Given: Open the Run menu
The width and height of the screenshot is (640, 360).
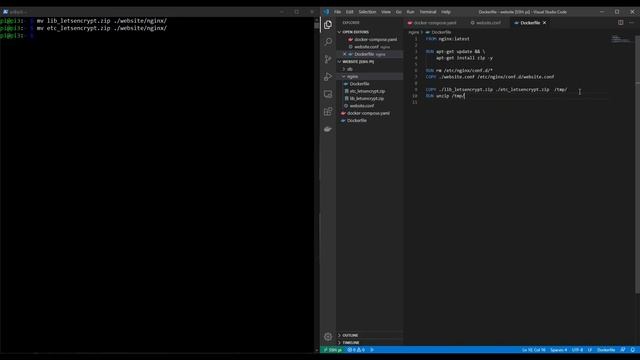Looking at the screenshot, I should [411, 12].
